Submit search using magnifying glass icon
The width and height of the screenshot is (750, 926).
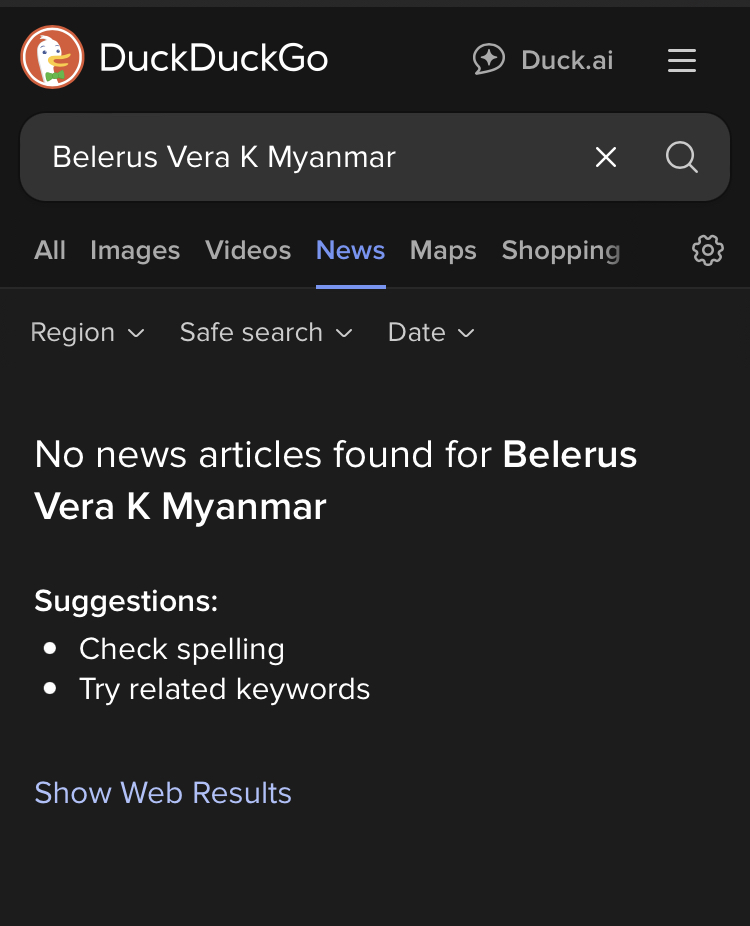[x=682, y=157]
